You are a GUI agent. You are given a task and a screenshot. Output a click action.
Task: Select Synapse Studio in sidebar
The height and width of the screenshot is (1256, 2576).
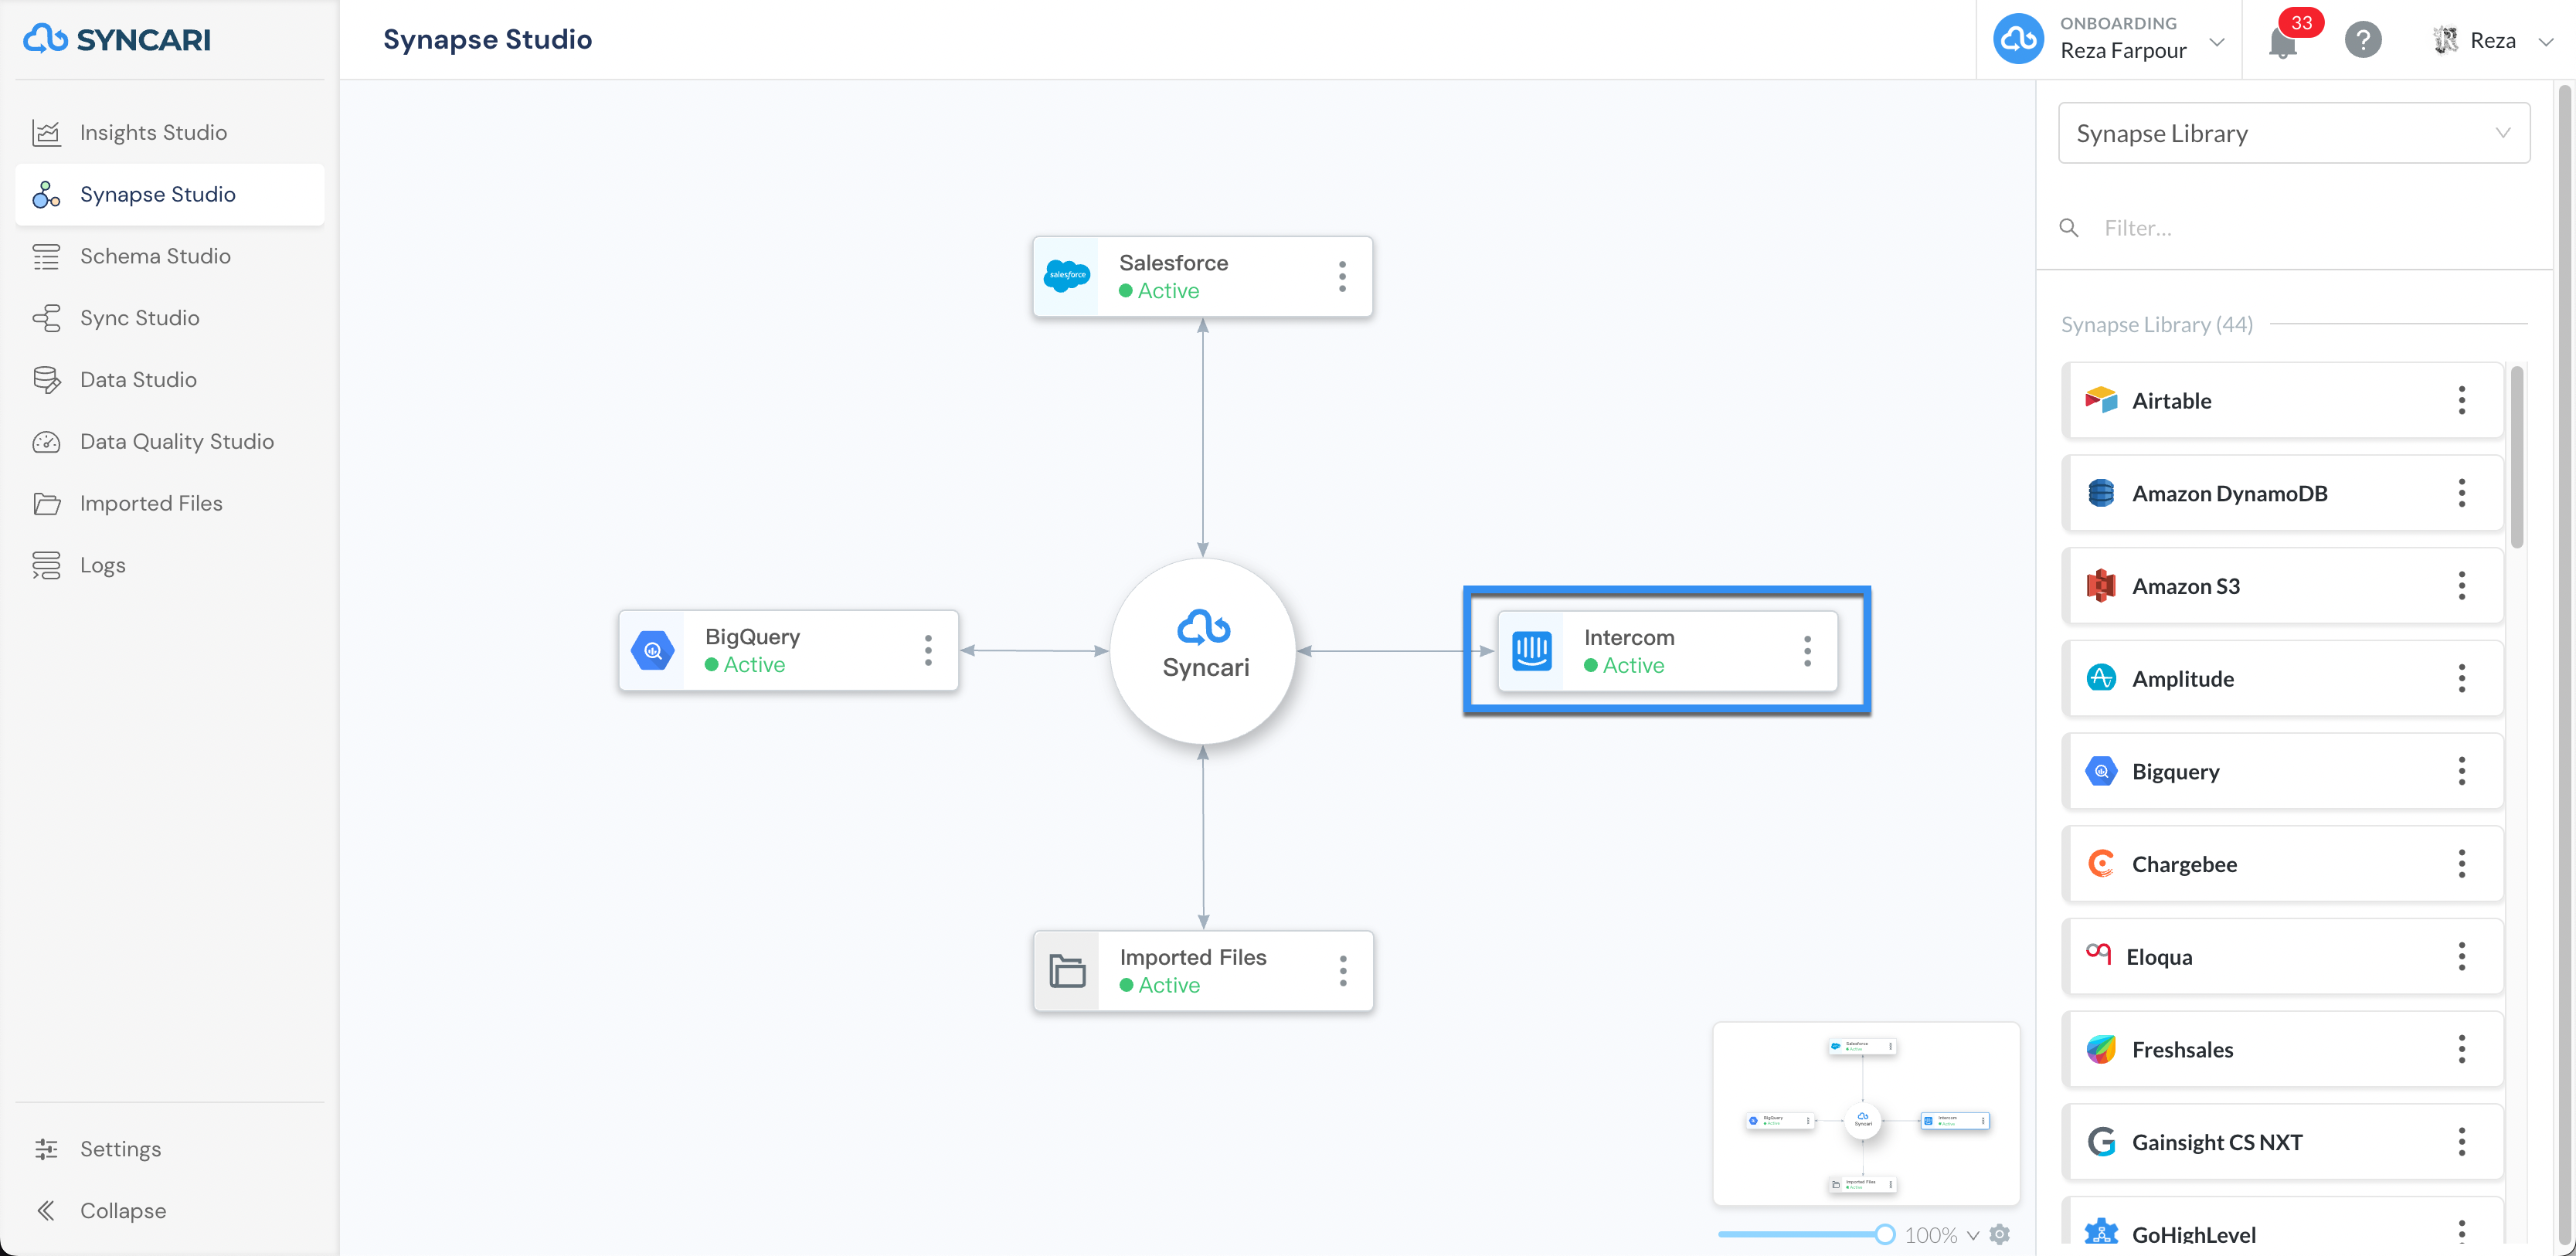[x=170, y=194]
